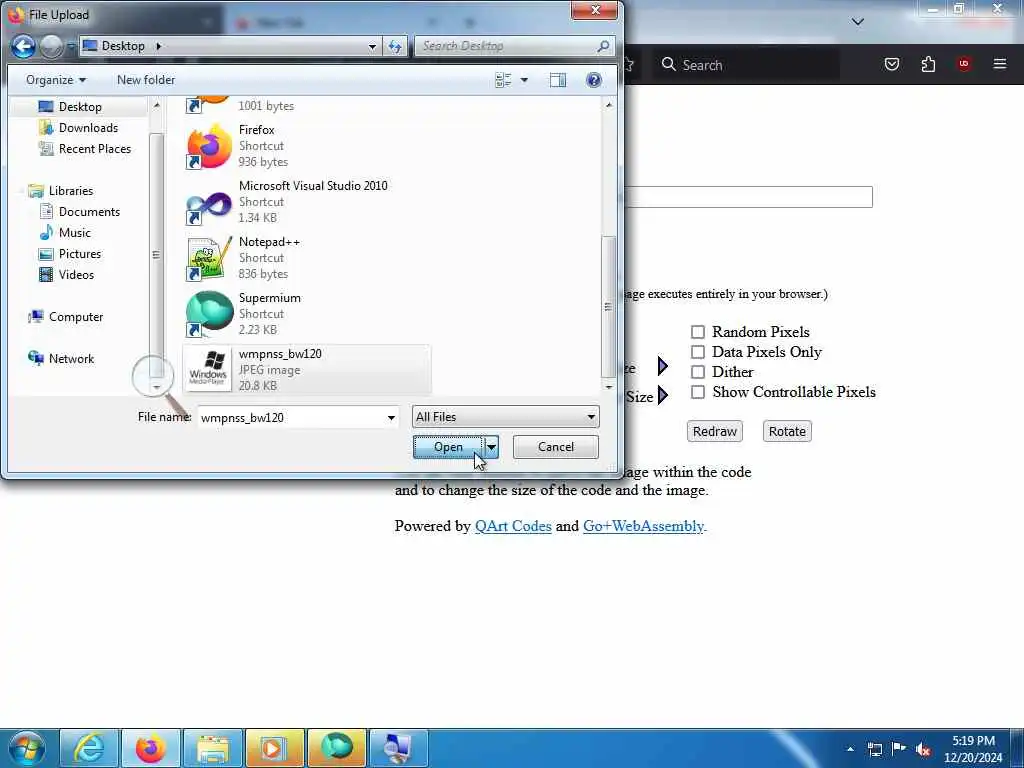Click the Open button
The image size is (1024, 768).
tap(448, 447)
